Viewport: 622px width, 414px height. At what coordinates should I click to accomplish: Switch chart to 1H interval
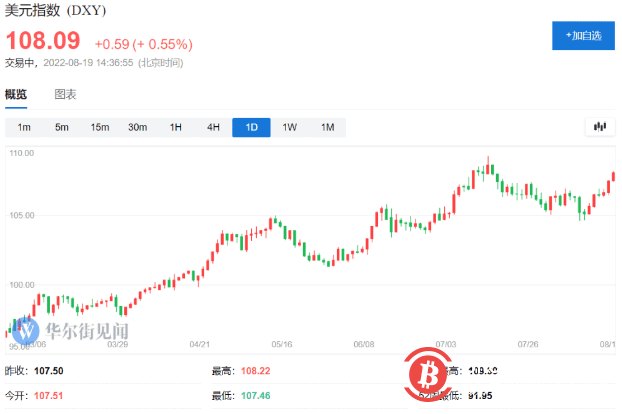pos(175,127)
